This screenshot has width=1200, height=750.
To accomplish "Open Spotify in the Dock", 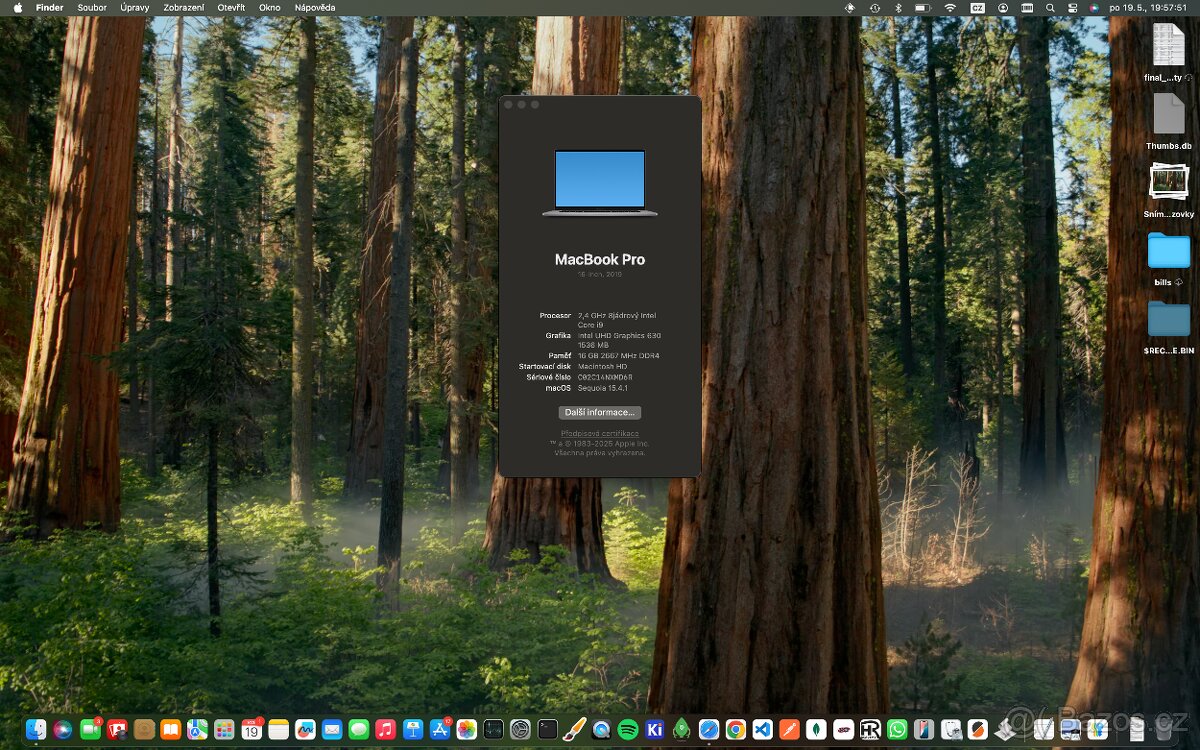I will click(628, 730).
